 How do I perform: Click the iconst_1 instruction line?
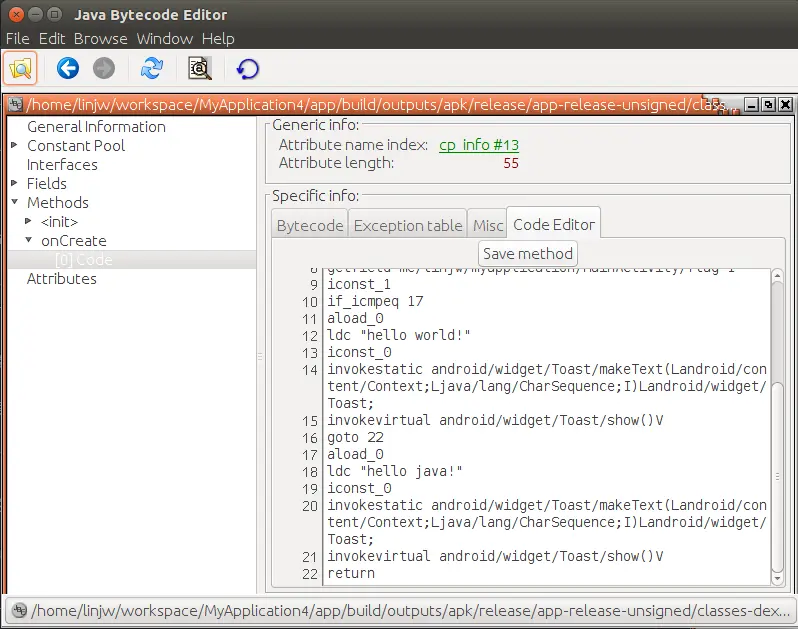click(359, 284)
